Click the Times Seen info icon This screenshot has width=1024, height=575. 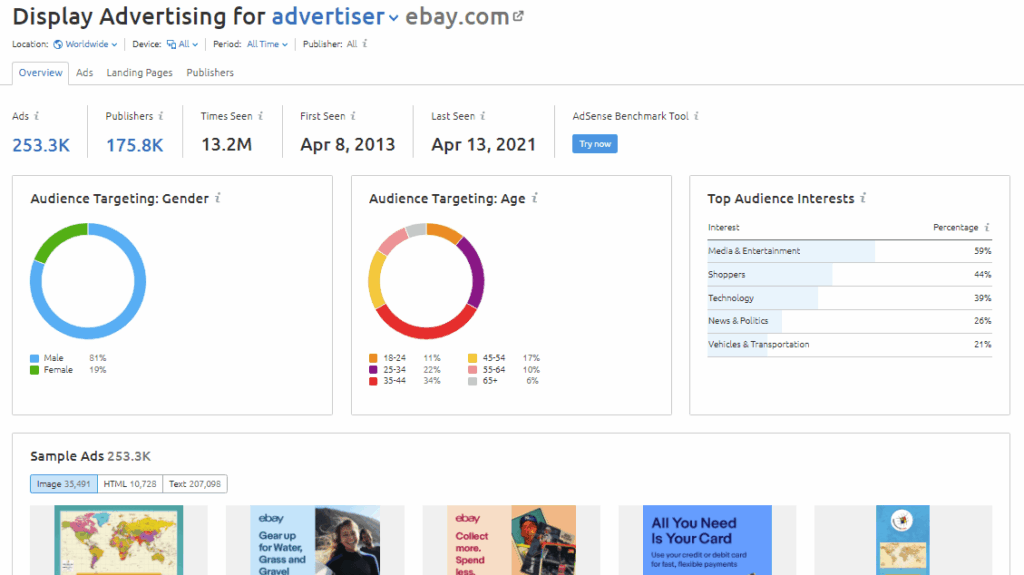tap(261, 117)
